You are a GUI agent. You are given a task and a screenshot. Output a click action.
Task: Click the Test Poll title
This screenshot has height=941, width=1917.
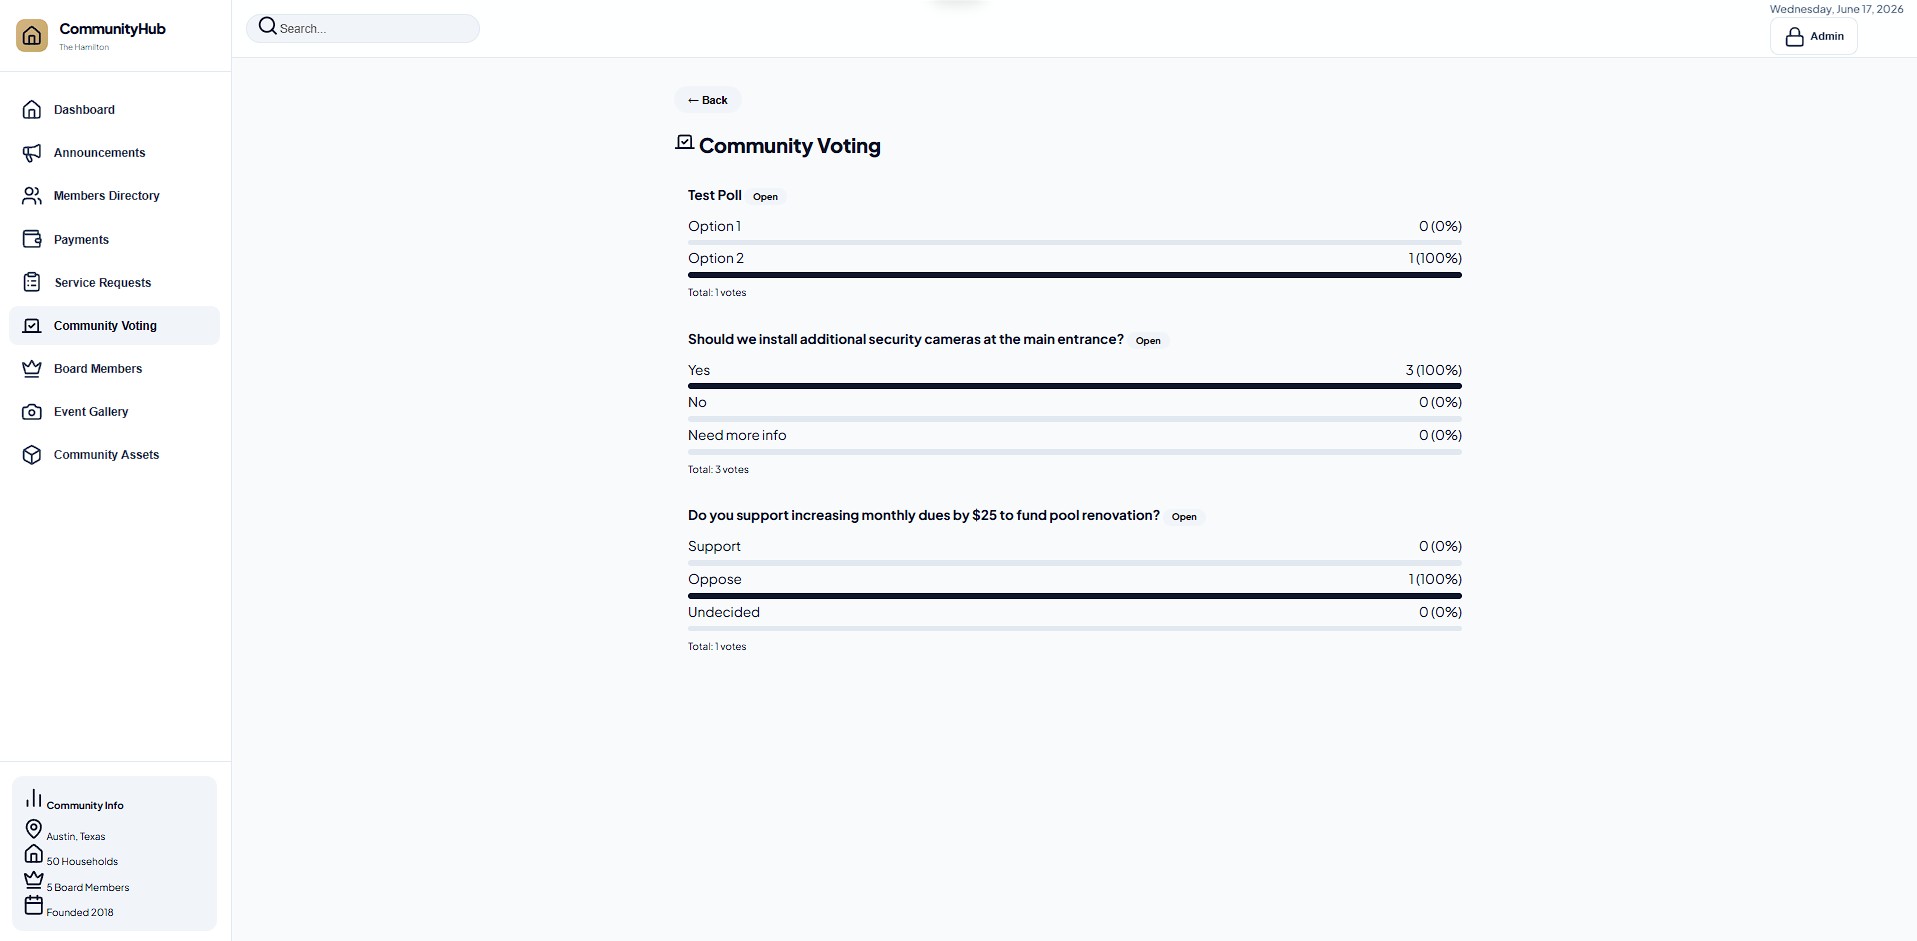coord(715,196)
